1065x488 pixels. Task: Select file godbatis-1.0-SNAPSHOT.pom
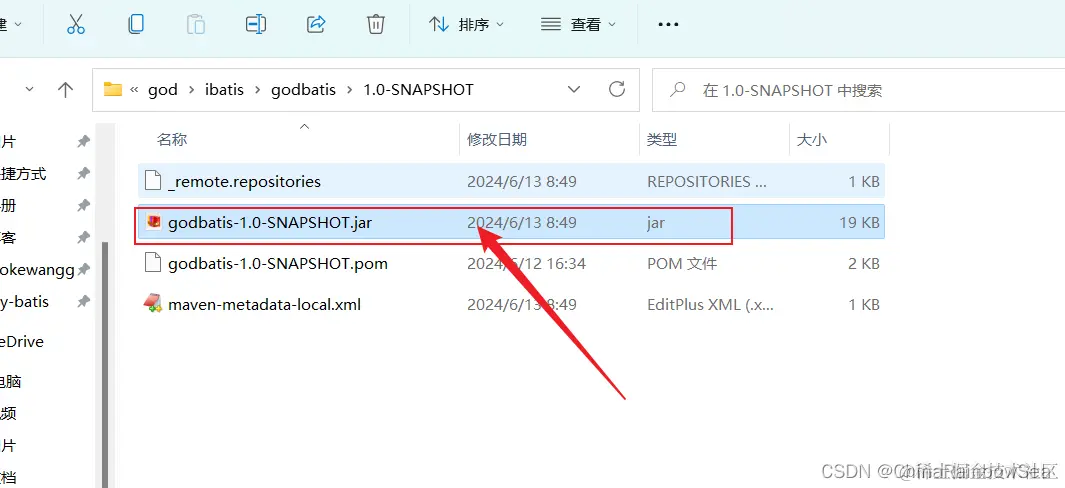pyautogui.click(x=511, y=263)
